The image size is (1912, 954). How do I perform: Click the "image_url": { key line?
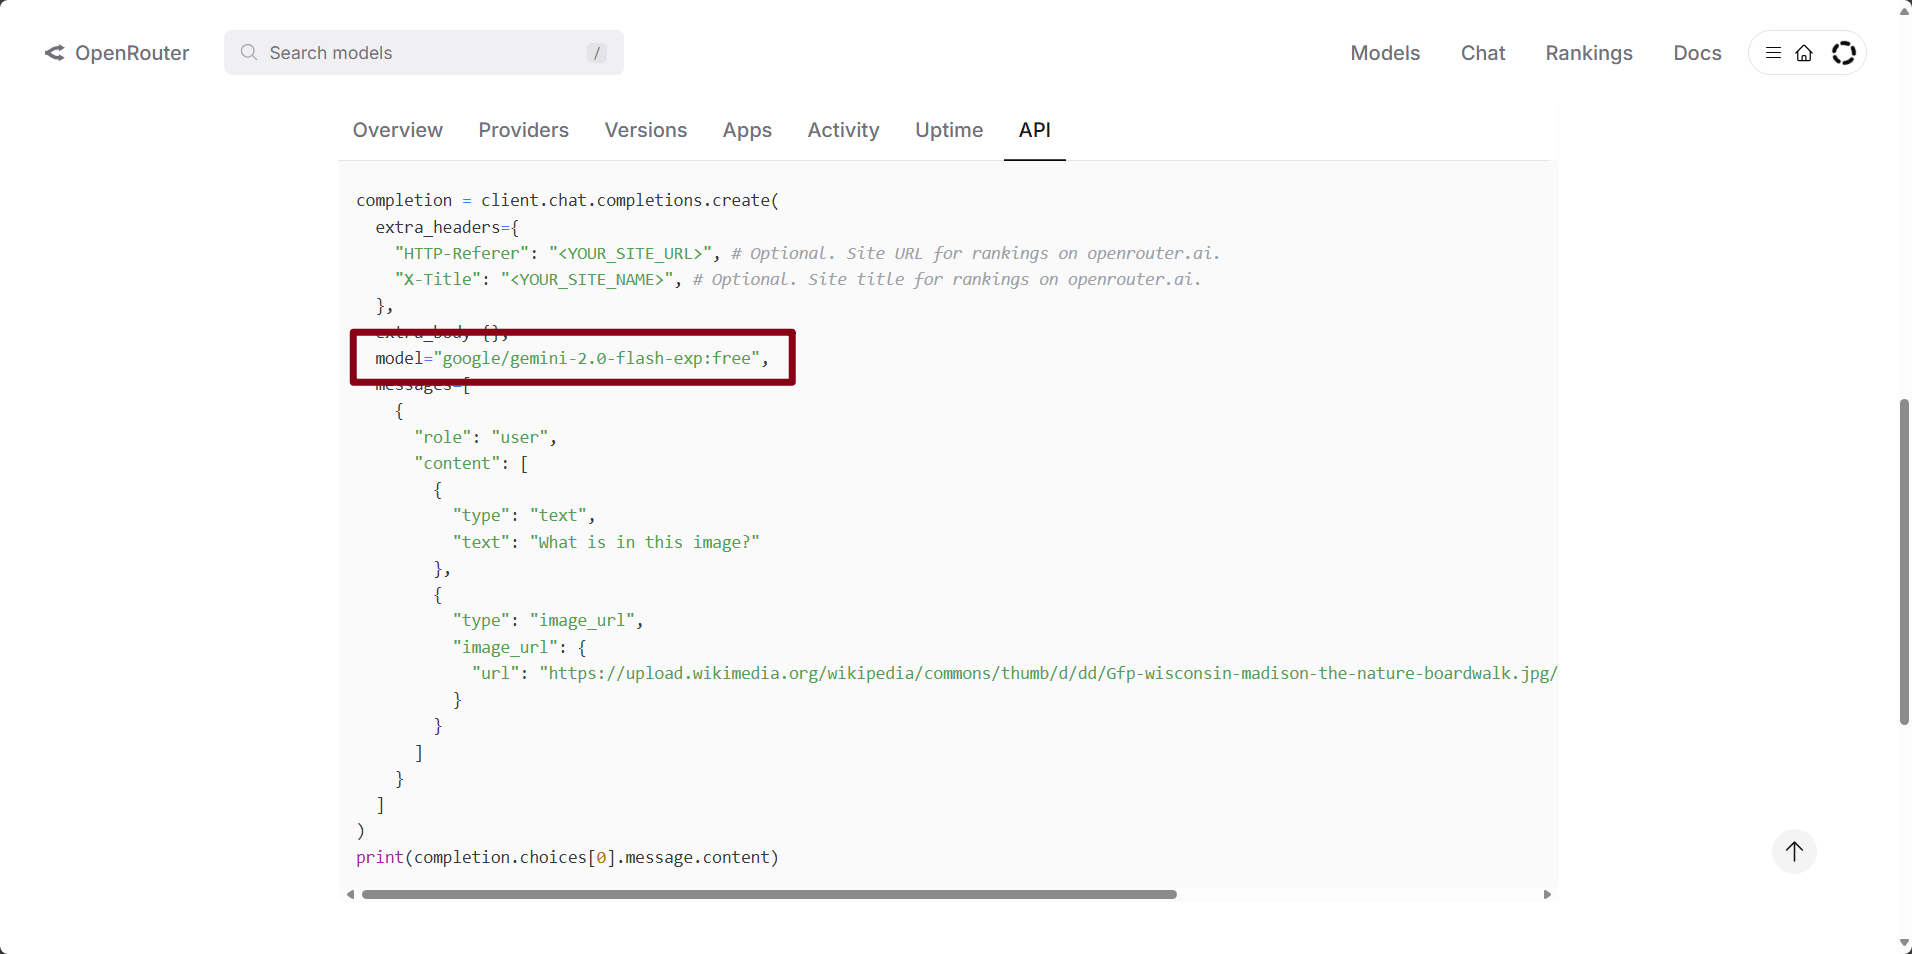click(519, 647)
